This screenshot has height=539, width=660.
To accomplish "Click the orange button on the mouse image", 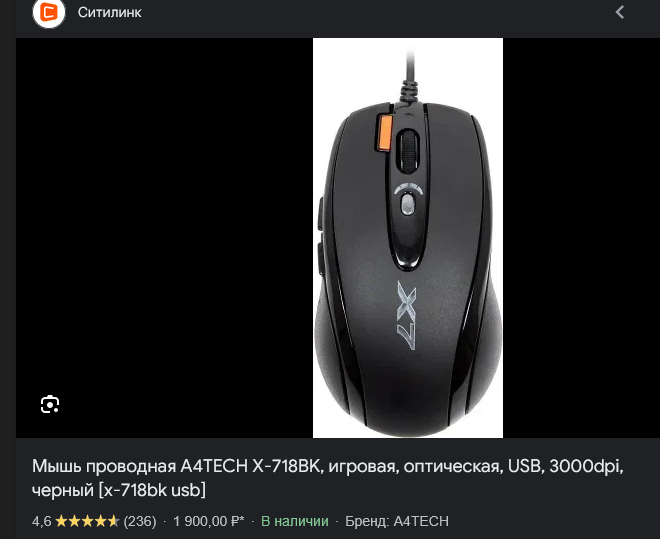I will point(383,132).
